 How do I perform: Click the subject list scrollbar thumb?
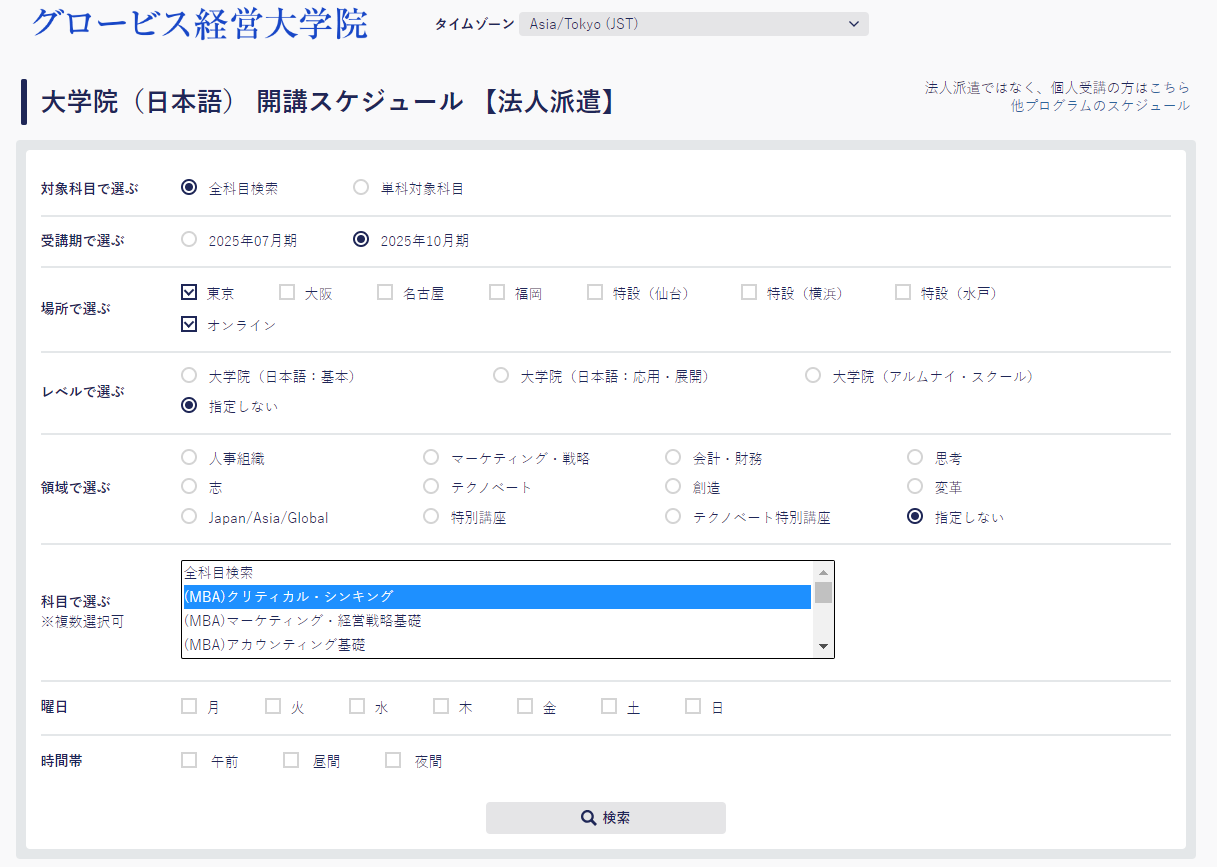[824, 592]
